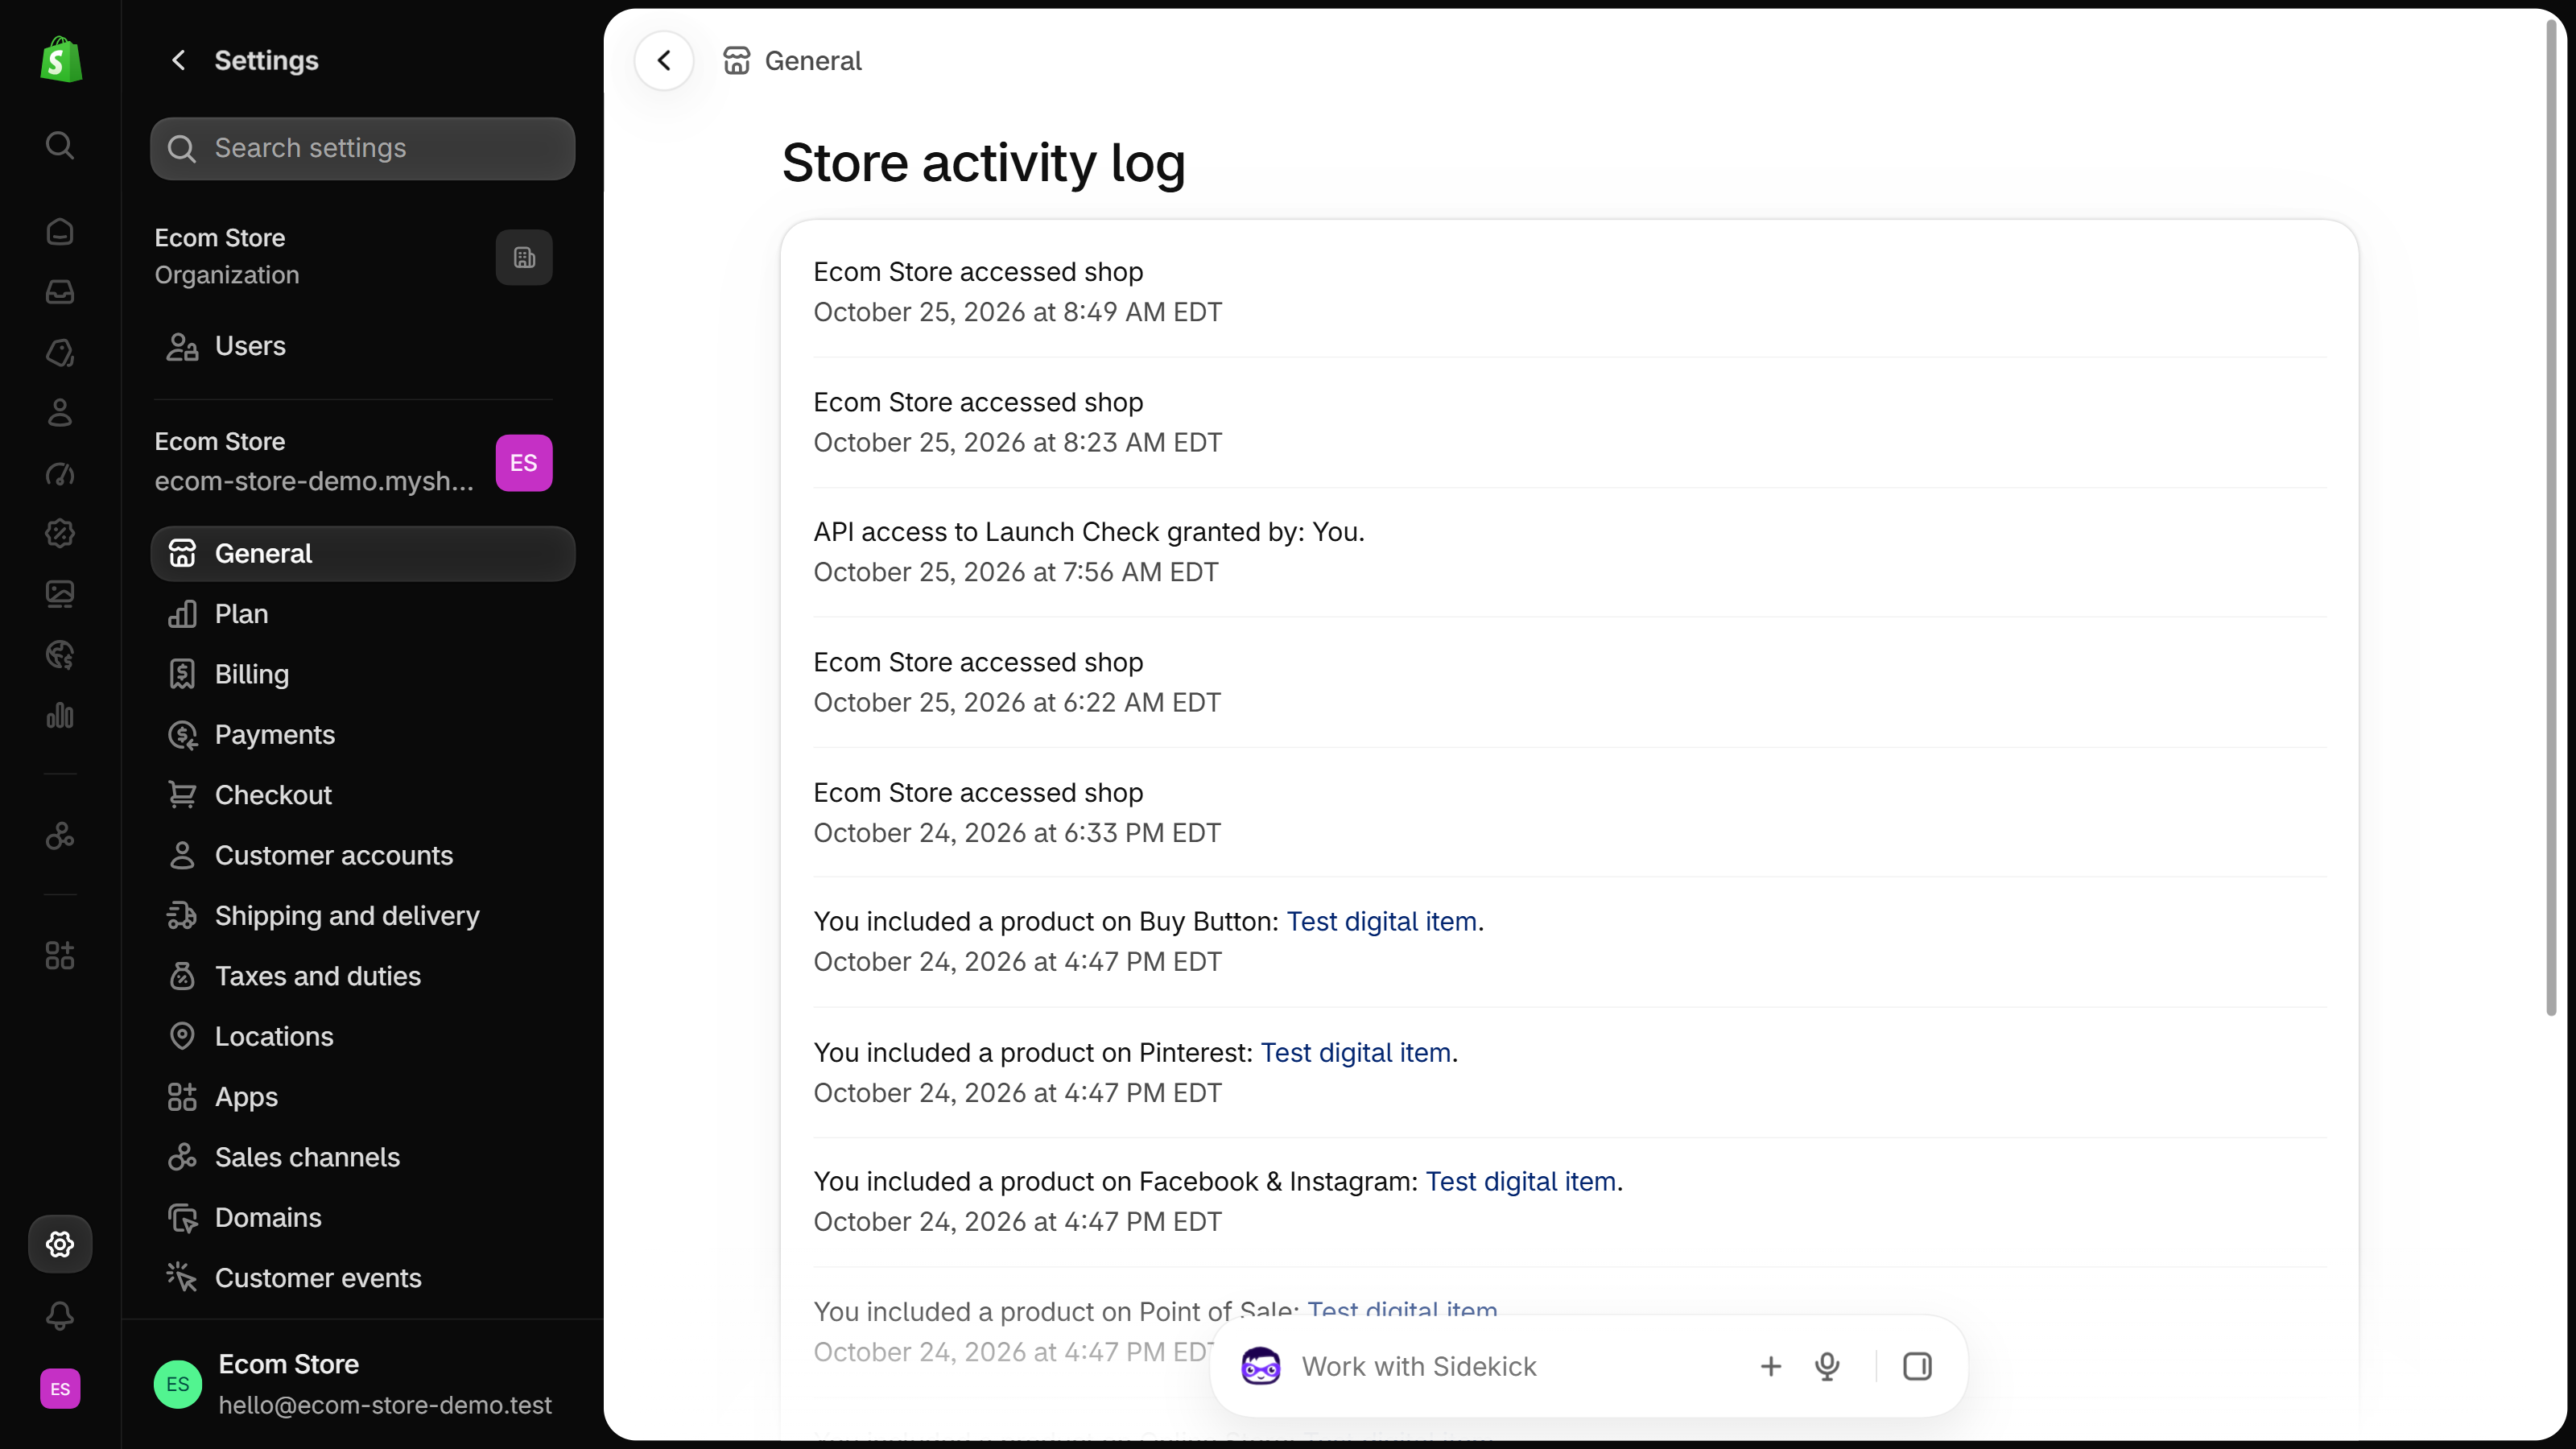Focus the Search settings field

(363, 149)
